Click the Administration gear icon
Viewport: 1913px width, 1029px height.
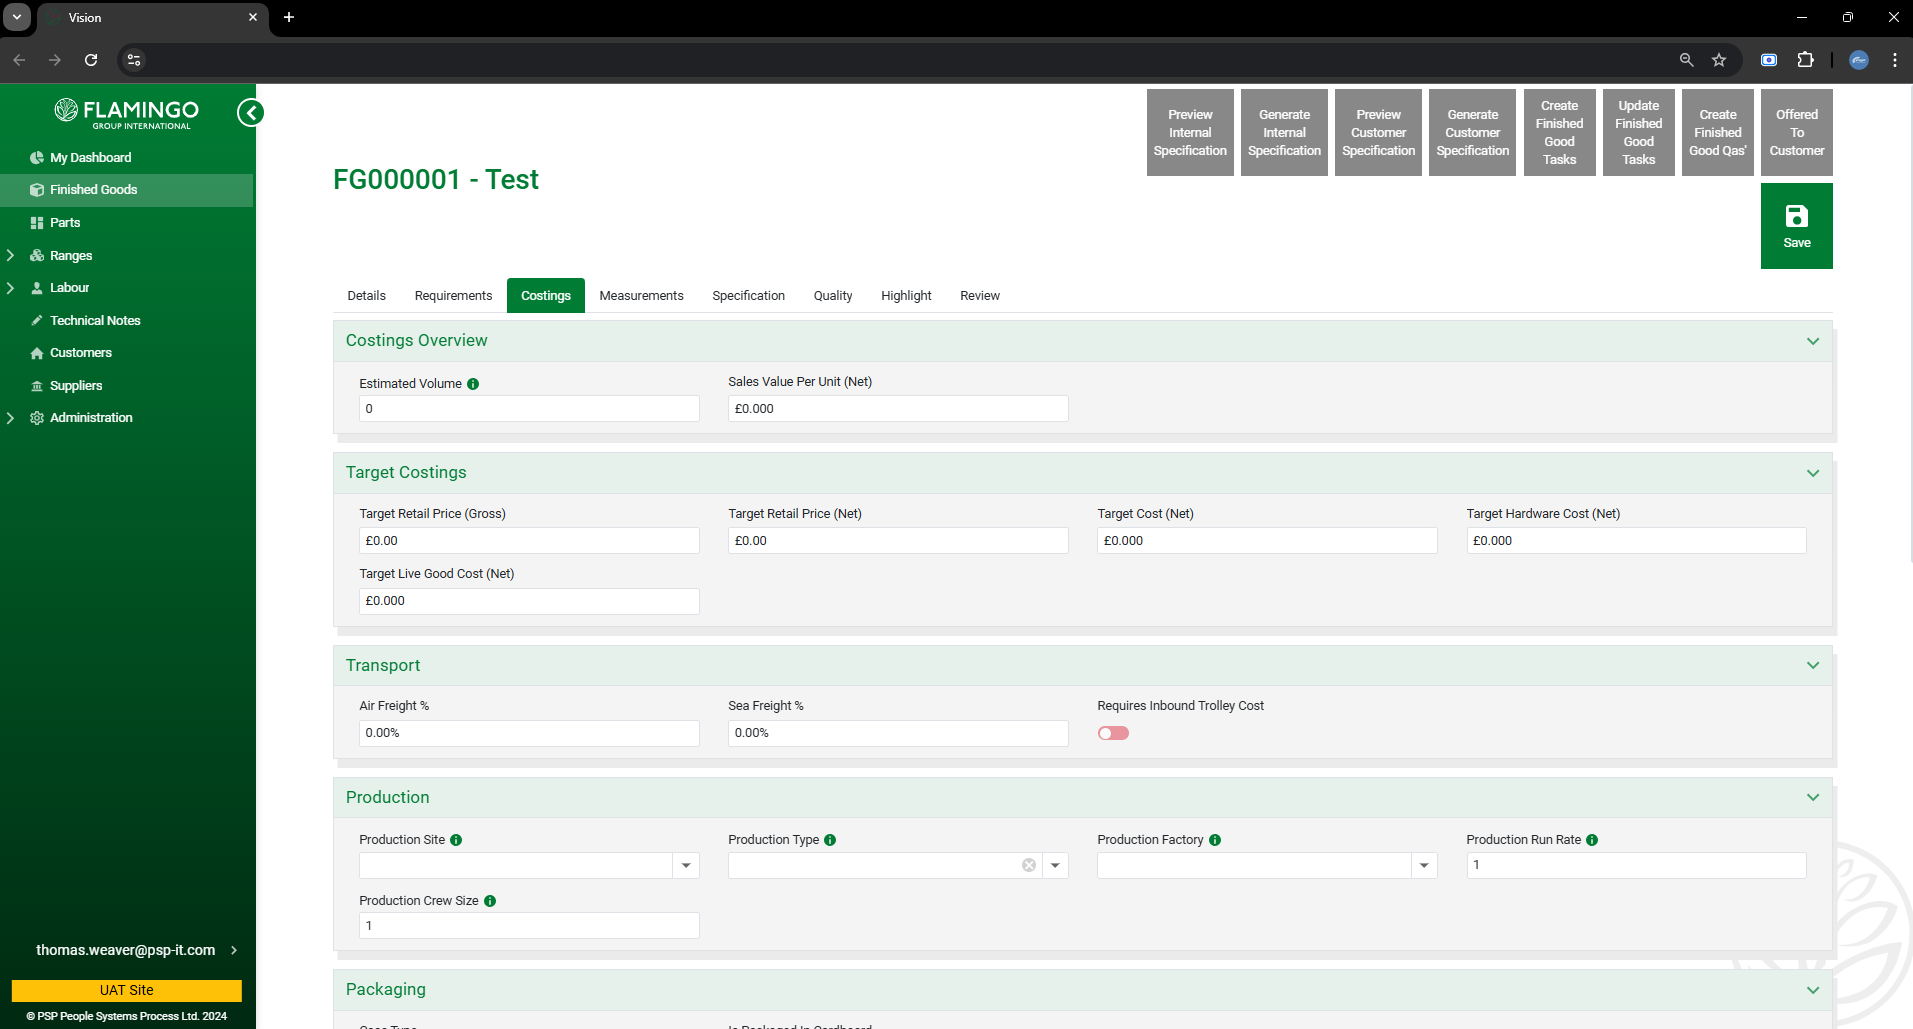pyautogui.click(x=37, y=418)
